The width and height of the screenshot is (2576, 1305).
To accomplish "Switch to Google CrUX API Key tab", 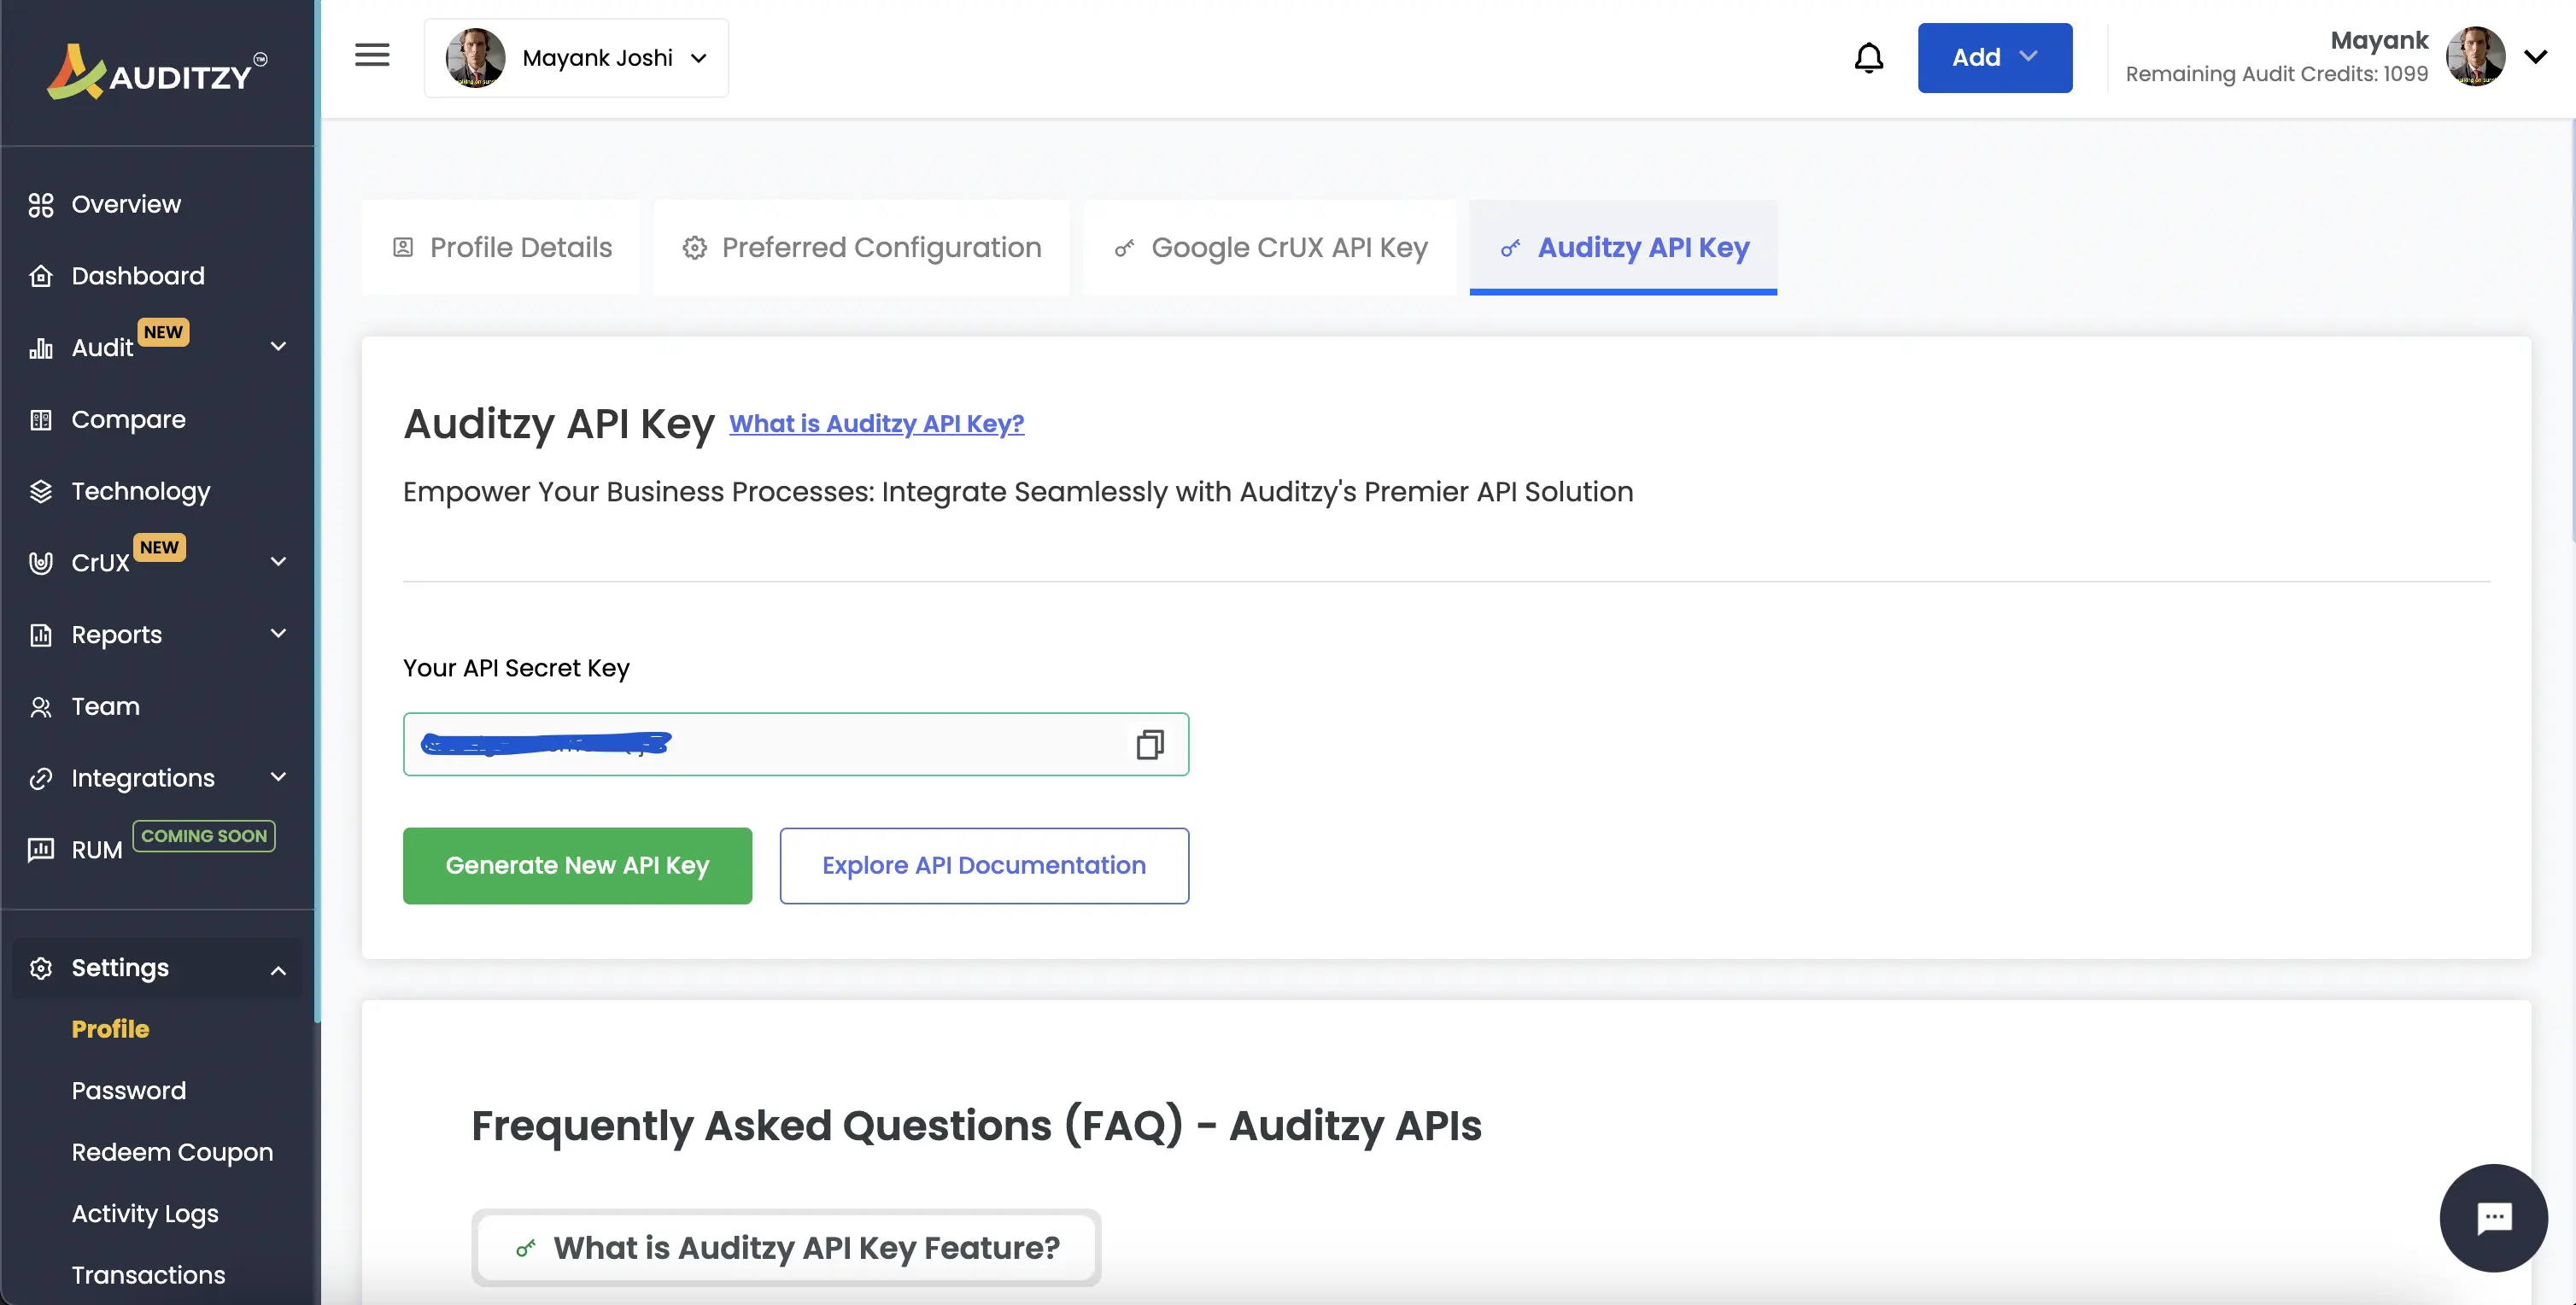I will (1270, 247).
